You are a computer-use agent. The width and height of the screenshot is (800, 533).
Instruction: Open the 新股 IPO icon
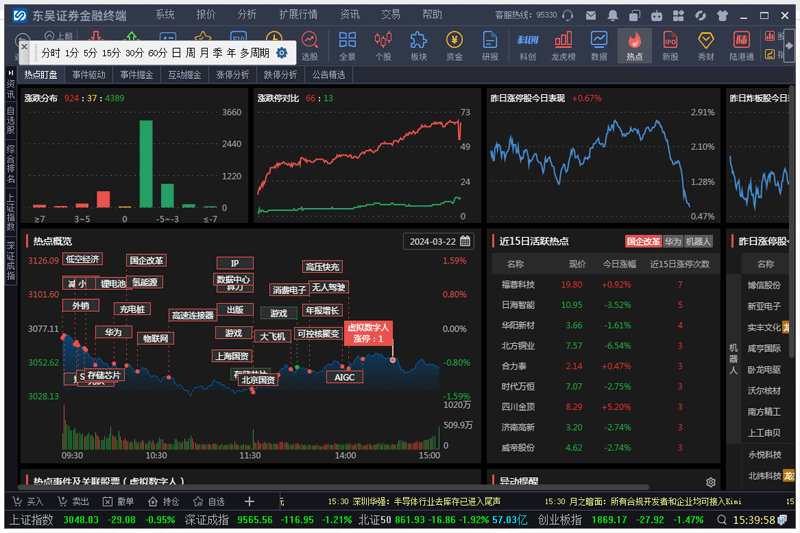click(670, 45)
